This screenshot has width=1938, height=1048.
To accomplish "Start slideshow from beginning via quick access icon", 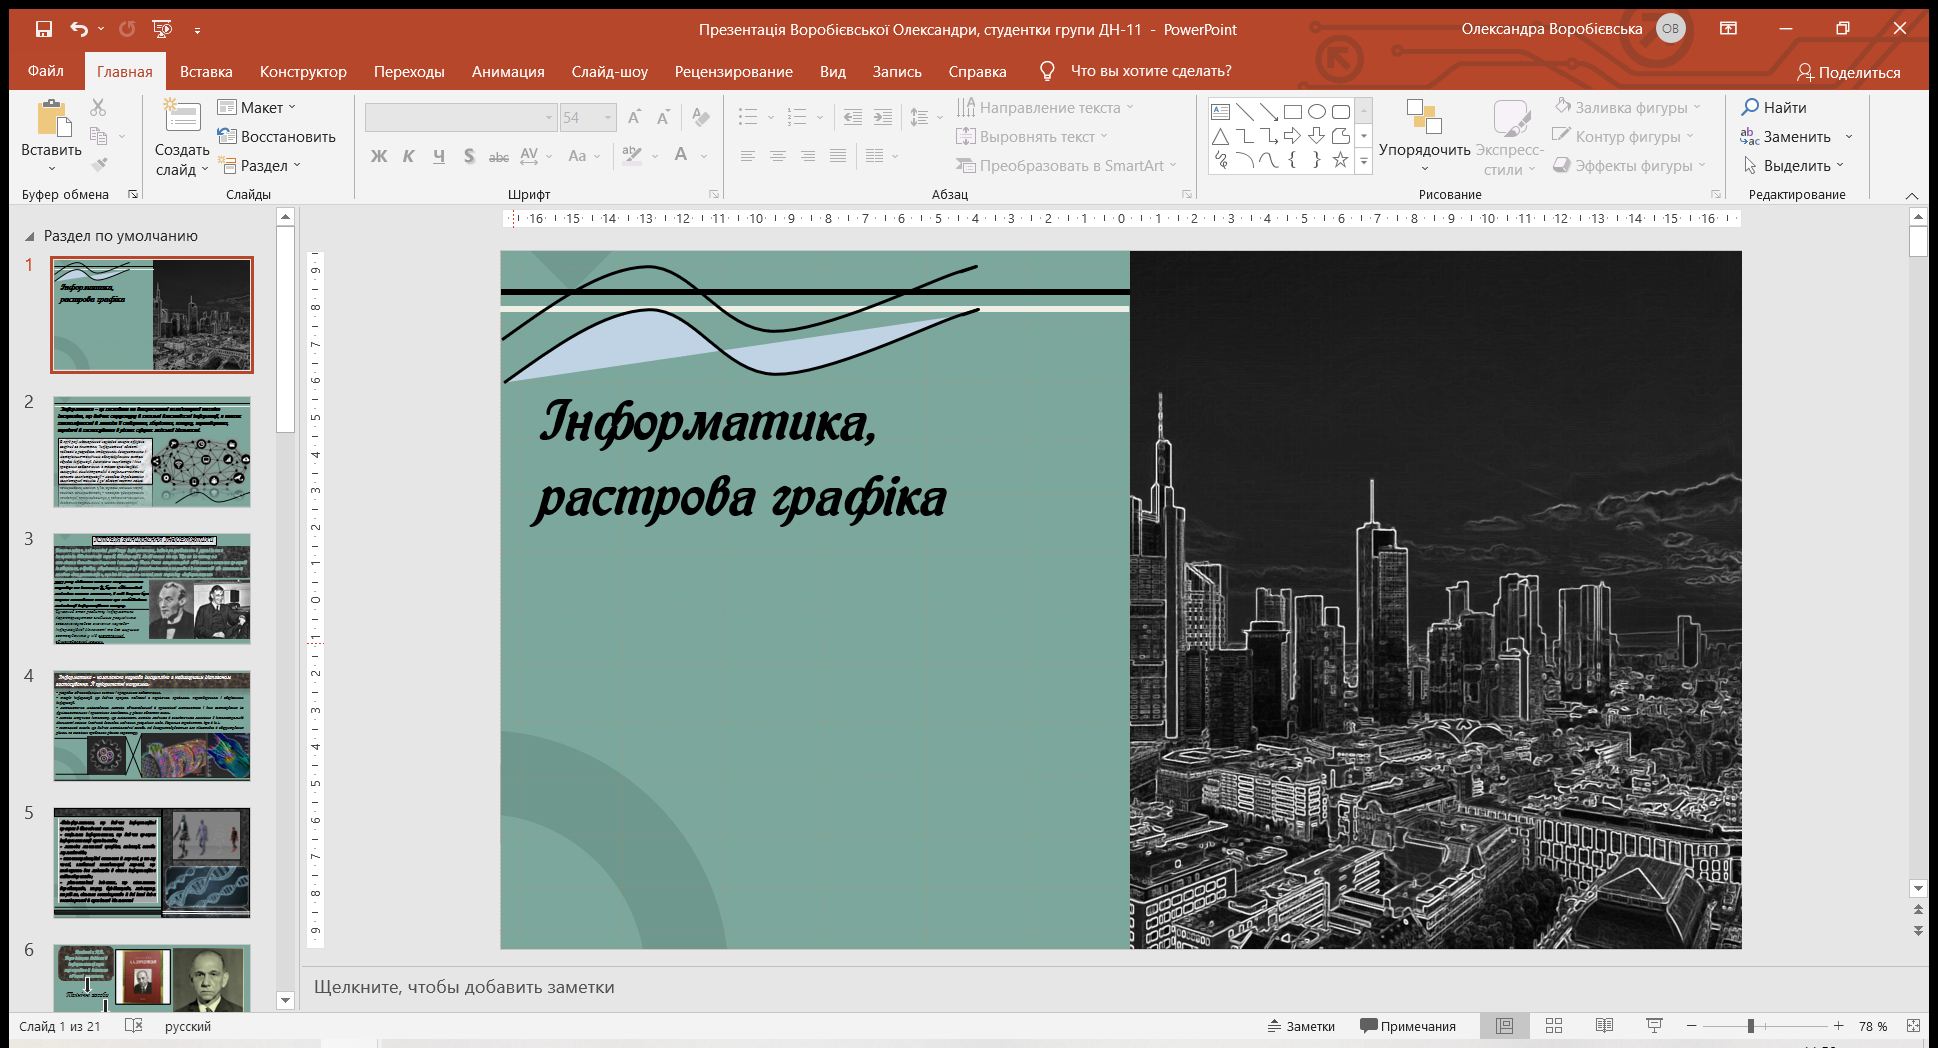I will click(162, 29).
